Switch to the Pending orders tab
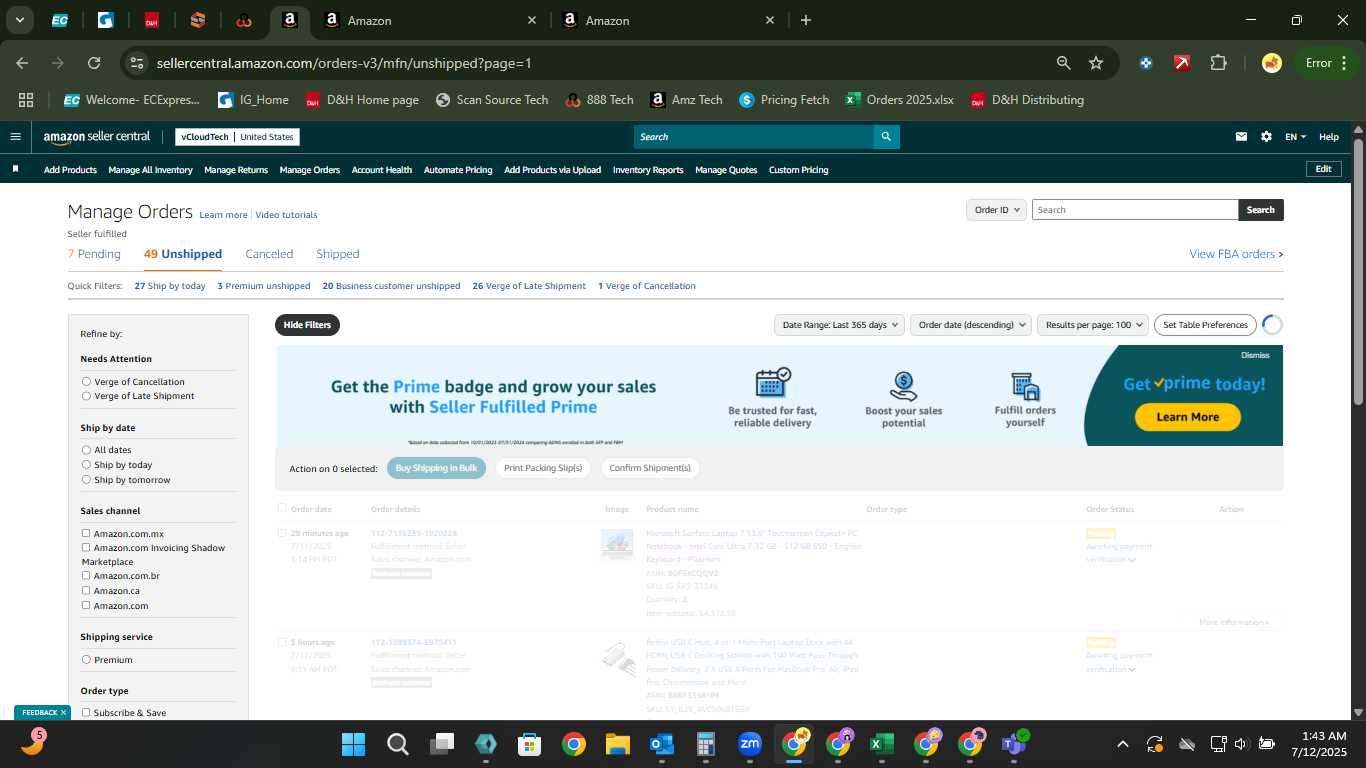This screenshot has height=768, width=1366. pos(94,254)
